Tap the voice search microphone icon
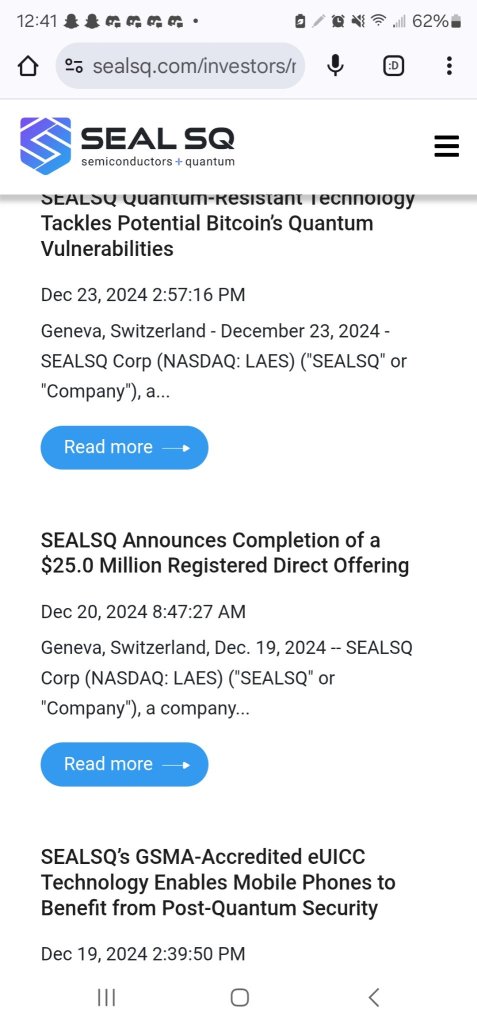The height and width of the screenshot is (1024, 477). click(335, 65)
